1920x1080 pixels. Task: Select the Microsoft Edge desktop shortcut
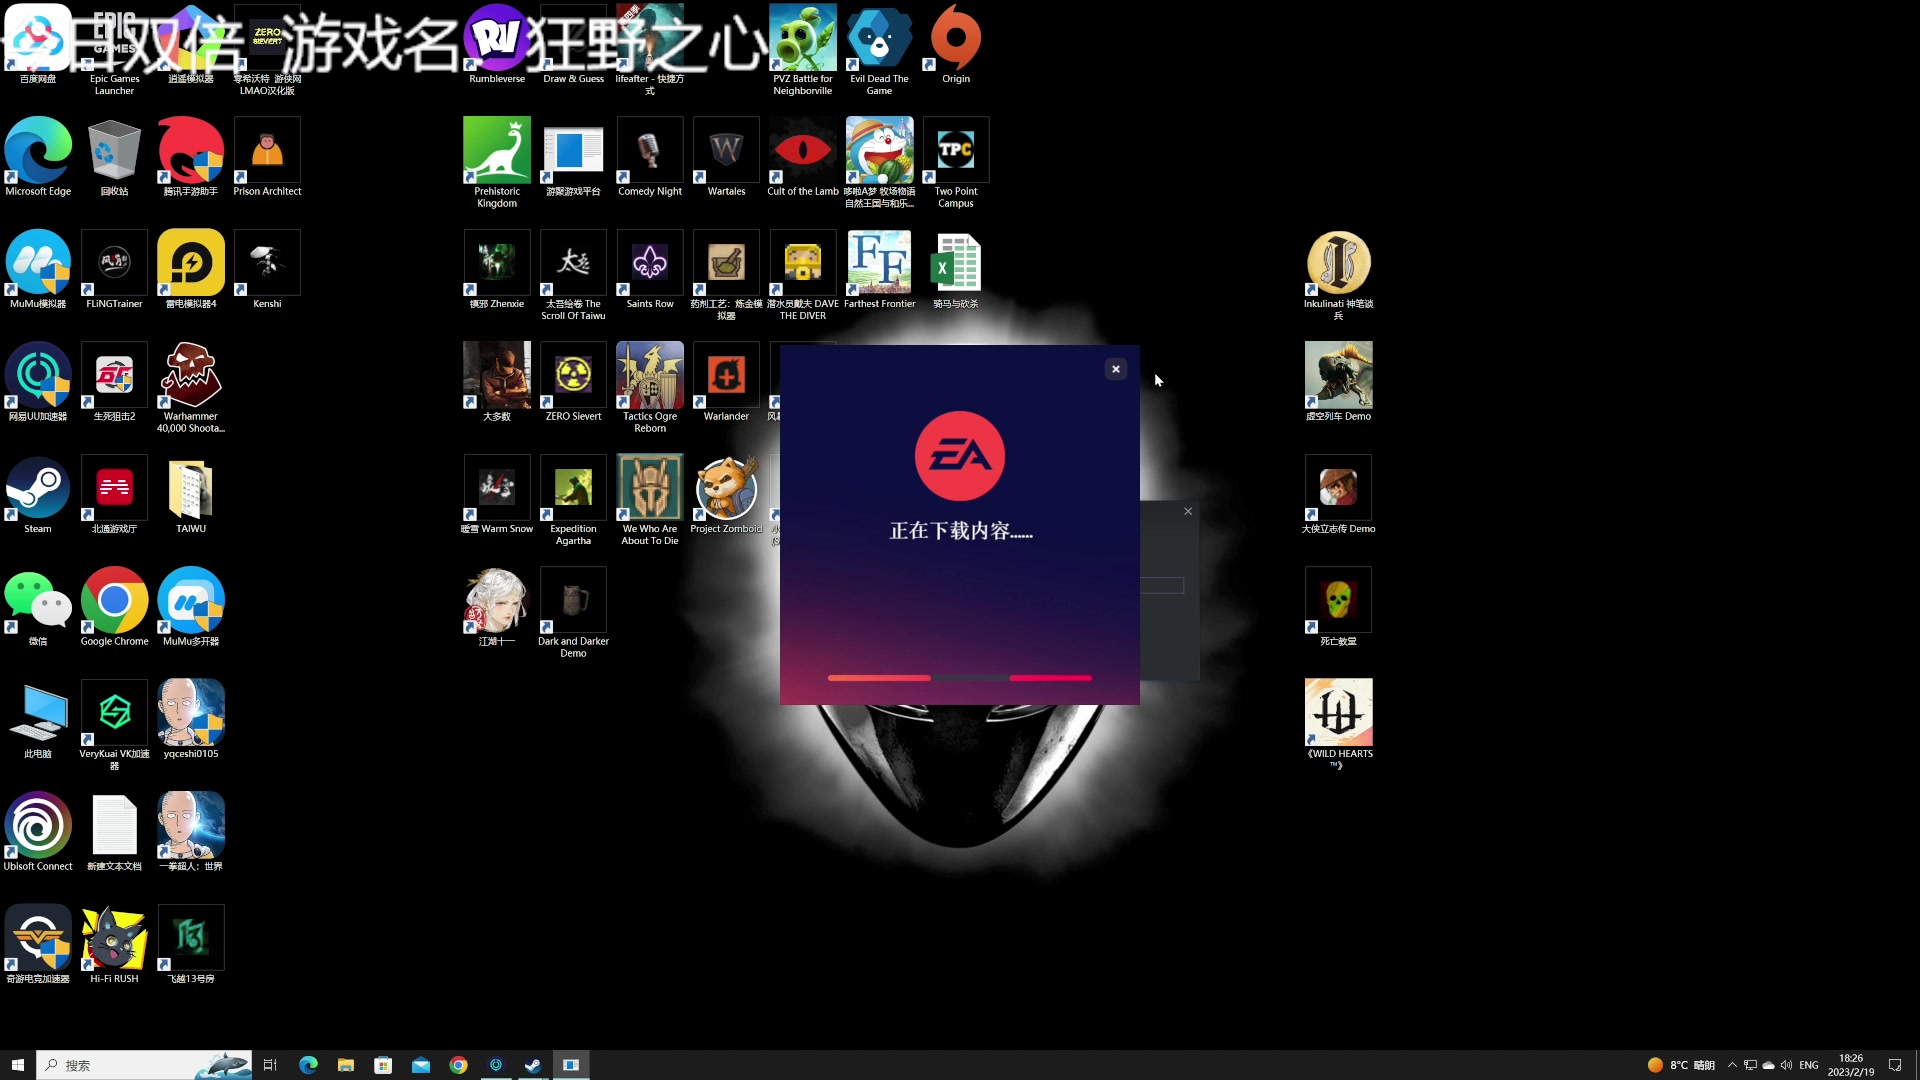click(x=38, y=157)
